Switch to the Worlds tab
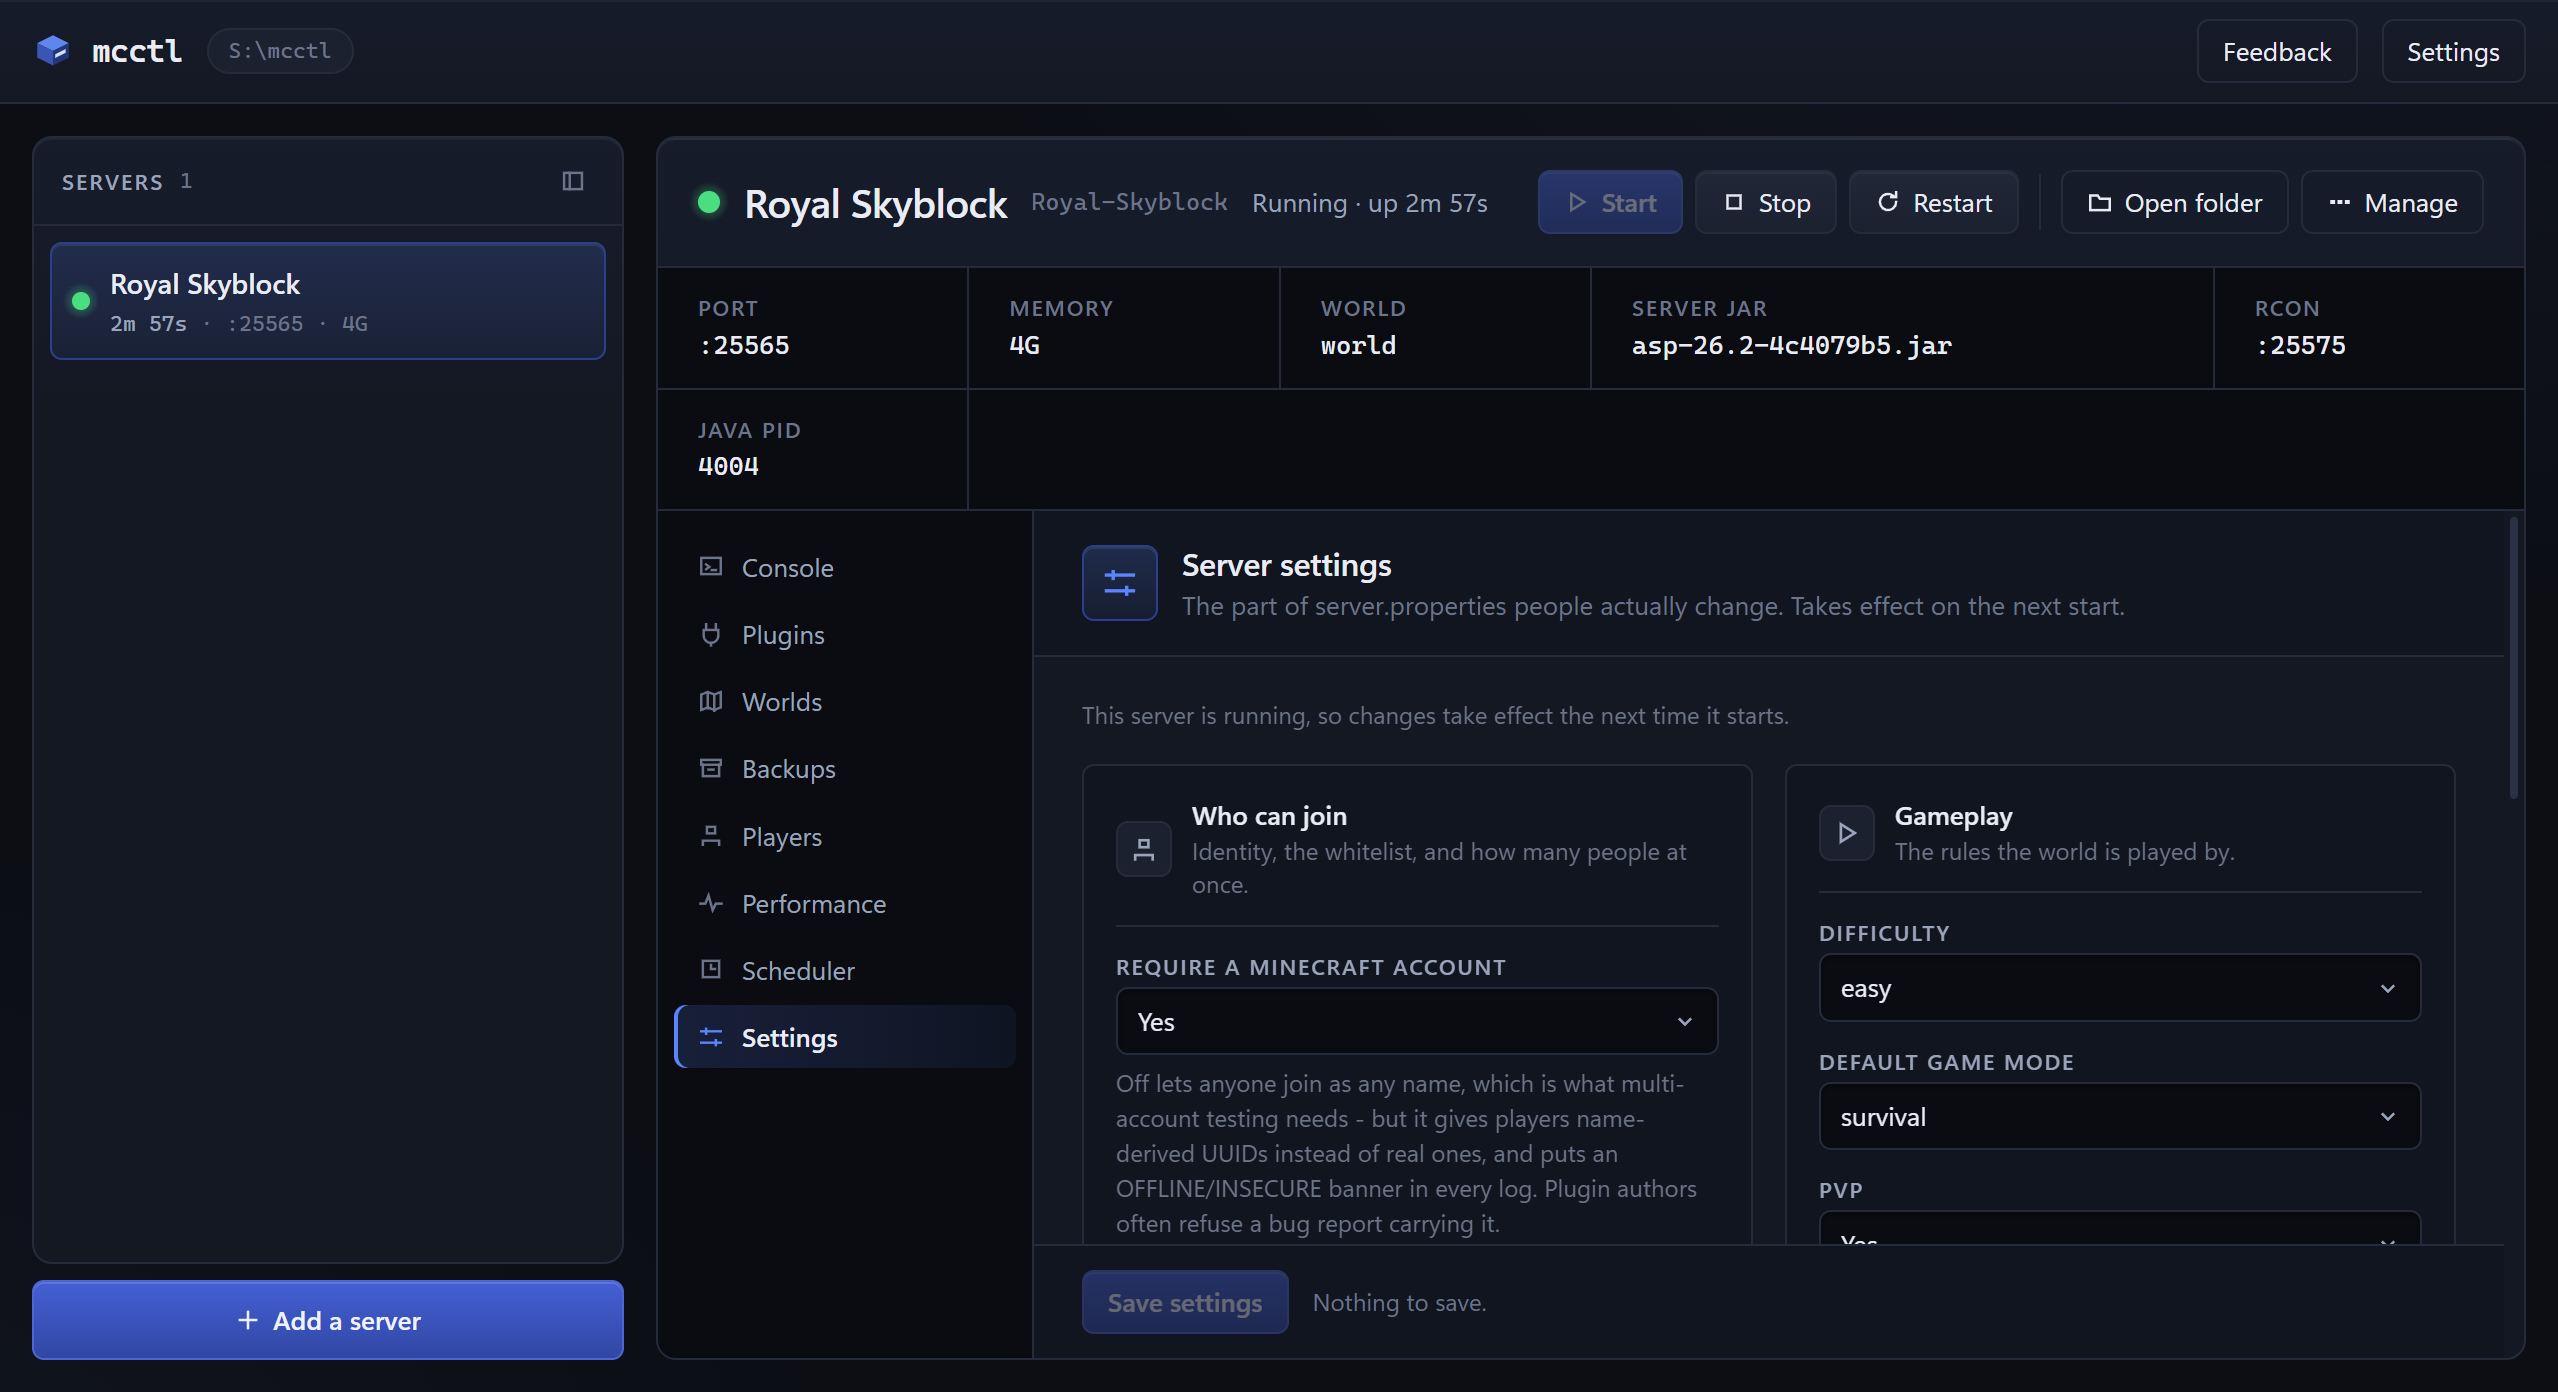The image size is (2558, 1392). pos(845,702)
